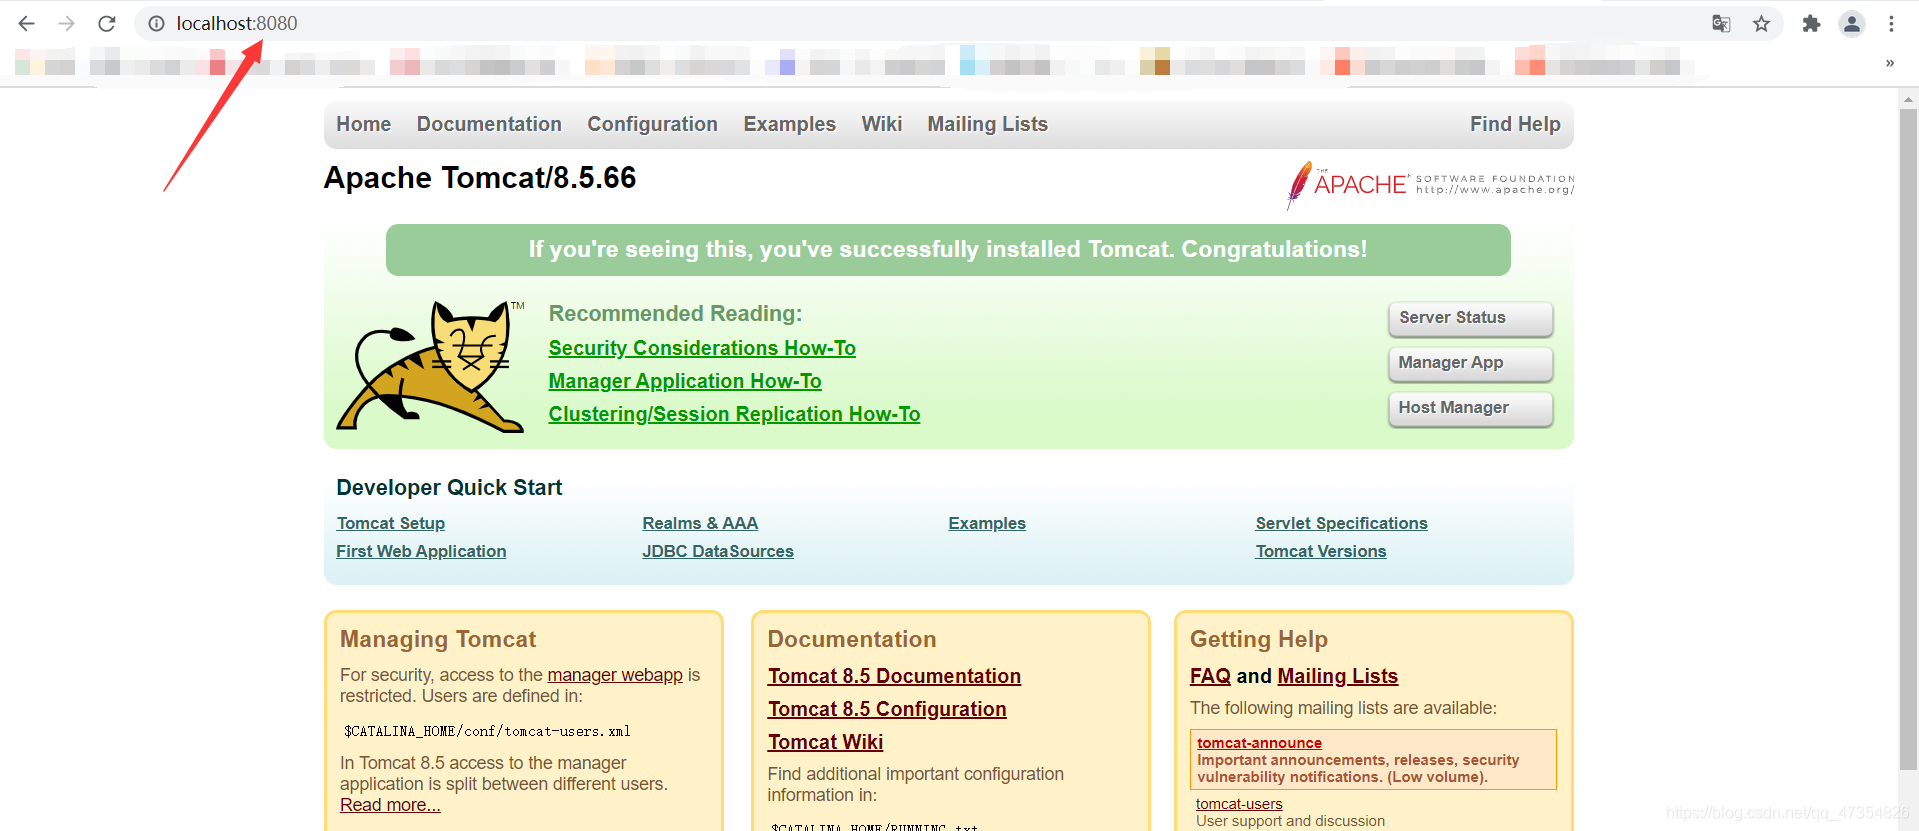Screen dimensions: 1919x831
Task: Click the Host Manager button
Action: click(x=1470, y=408)
